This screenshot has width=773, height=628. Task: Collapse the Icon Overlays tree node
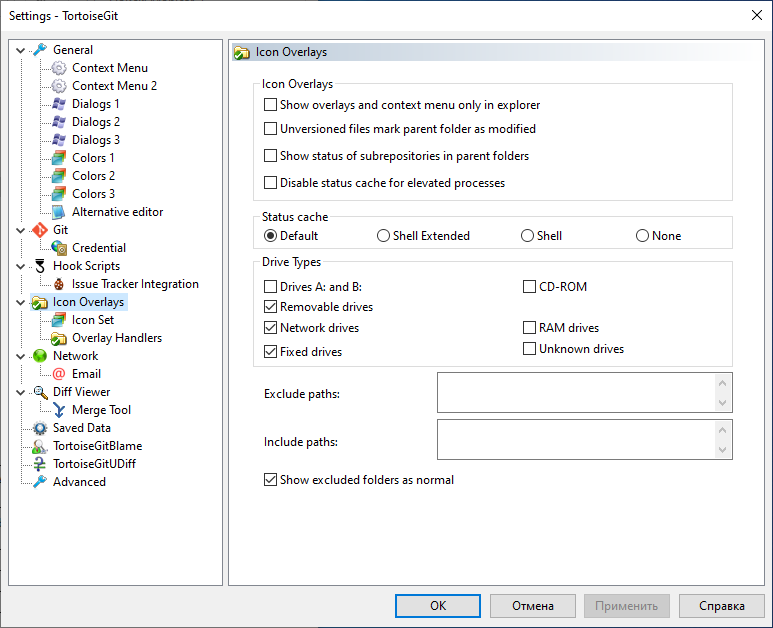tap(21, 302)
